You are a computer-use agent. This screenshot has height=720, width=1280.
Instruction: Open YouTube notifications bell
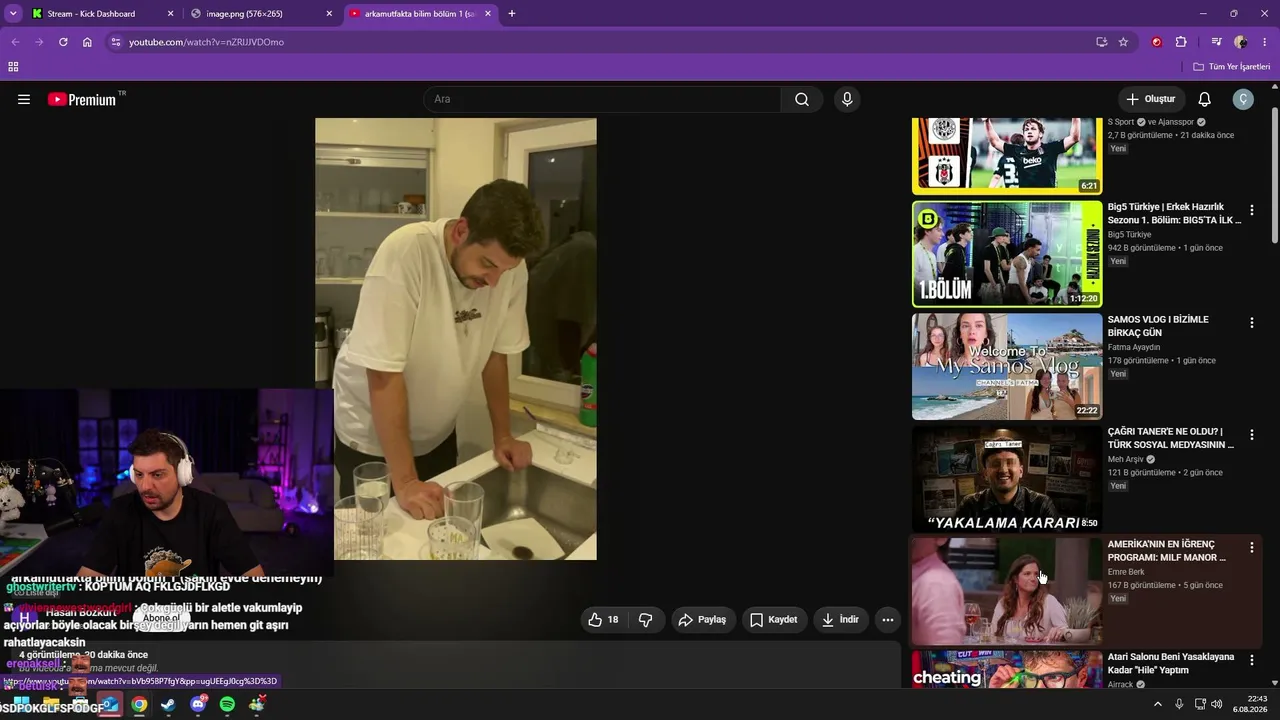click(1205, 99)
